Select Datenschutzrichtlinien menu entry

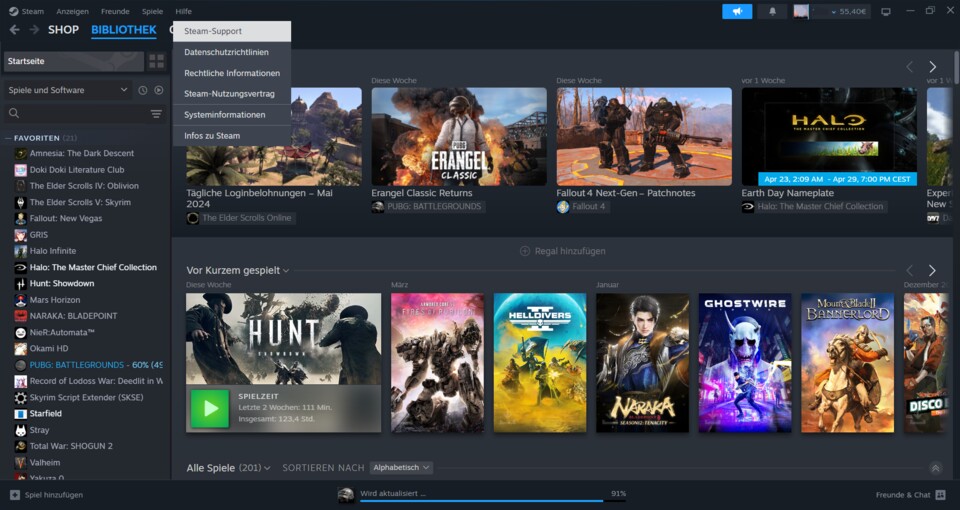tap(232, 52)
